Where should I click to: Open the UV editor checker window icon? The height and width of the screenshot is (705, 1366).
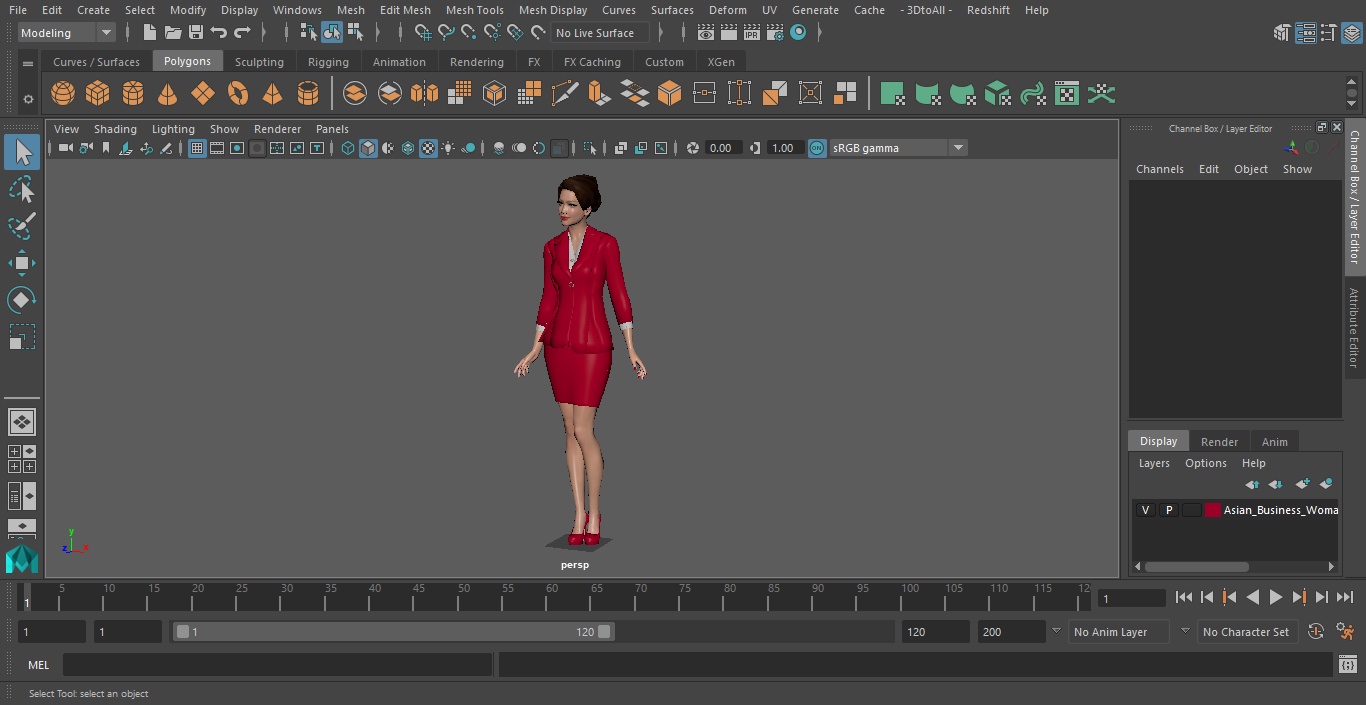click(1067, 94)
